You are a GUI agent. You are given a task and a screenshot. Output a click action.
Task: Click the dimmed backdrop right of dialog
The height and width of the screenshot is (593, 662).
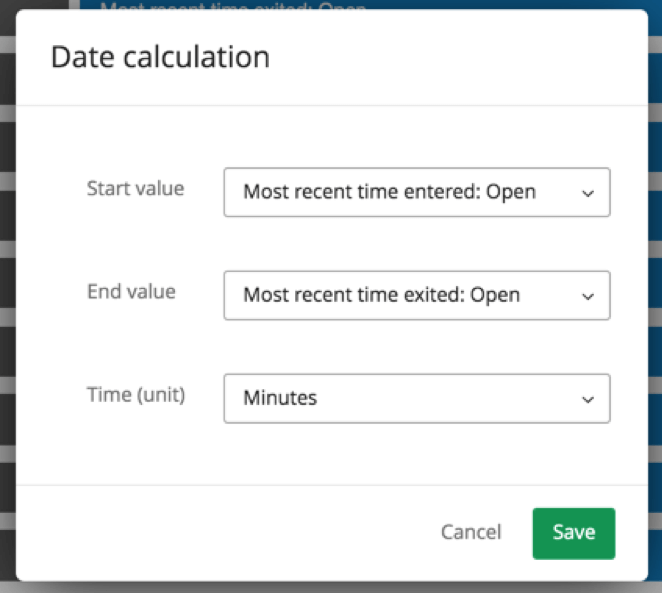click(x=655, y=300)
